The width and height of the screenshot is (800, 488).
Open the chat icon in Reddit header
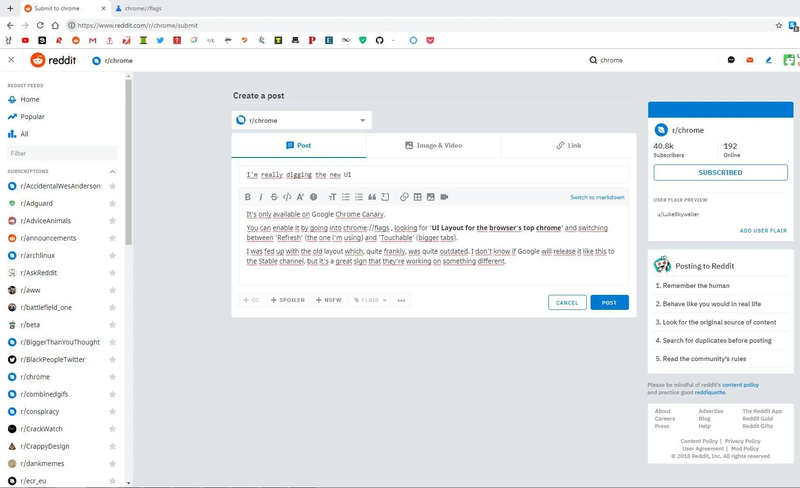[x=731, y=60]
